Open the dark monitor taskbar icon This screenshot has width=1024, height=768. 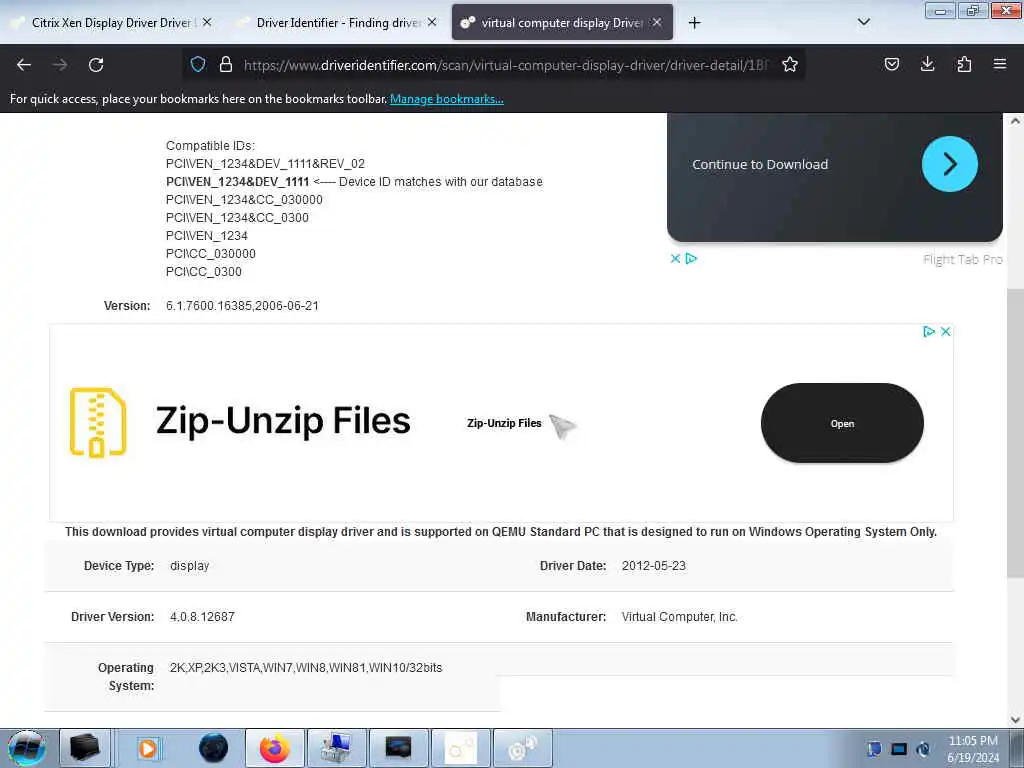click(x=398, y=748)
